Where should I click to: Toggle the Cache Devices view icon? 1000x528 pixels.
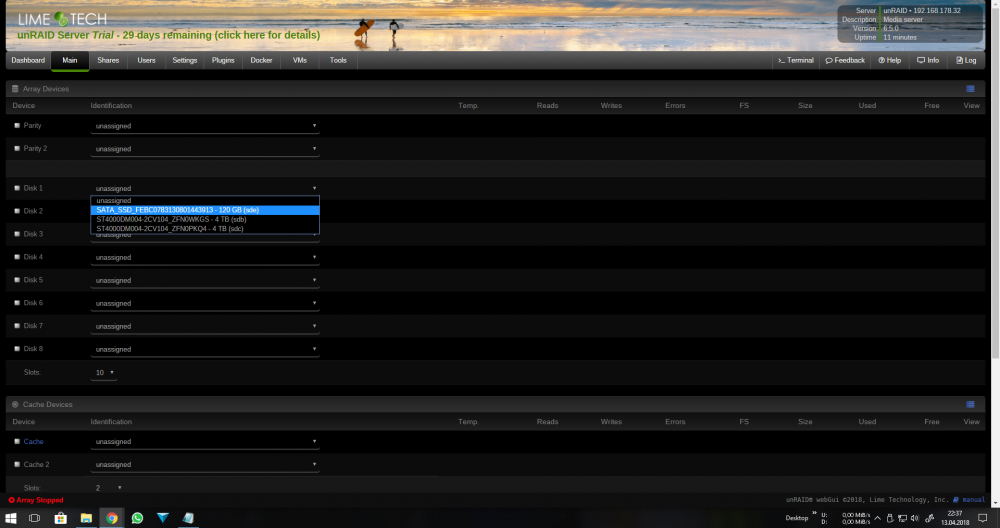[x=970, y=404]
